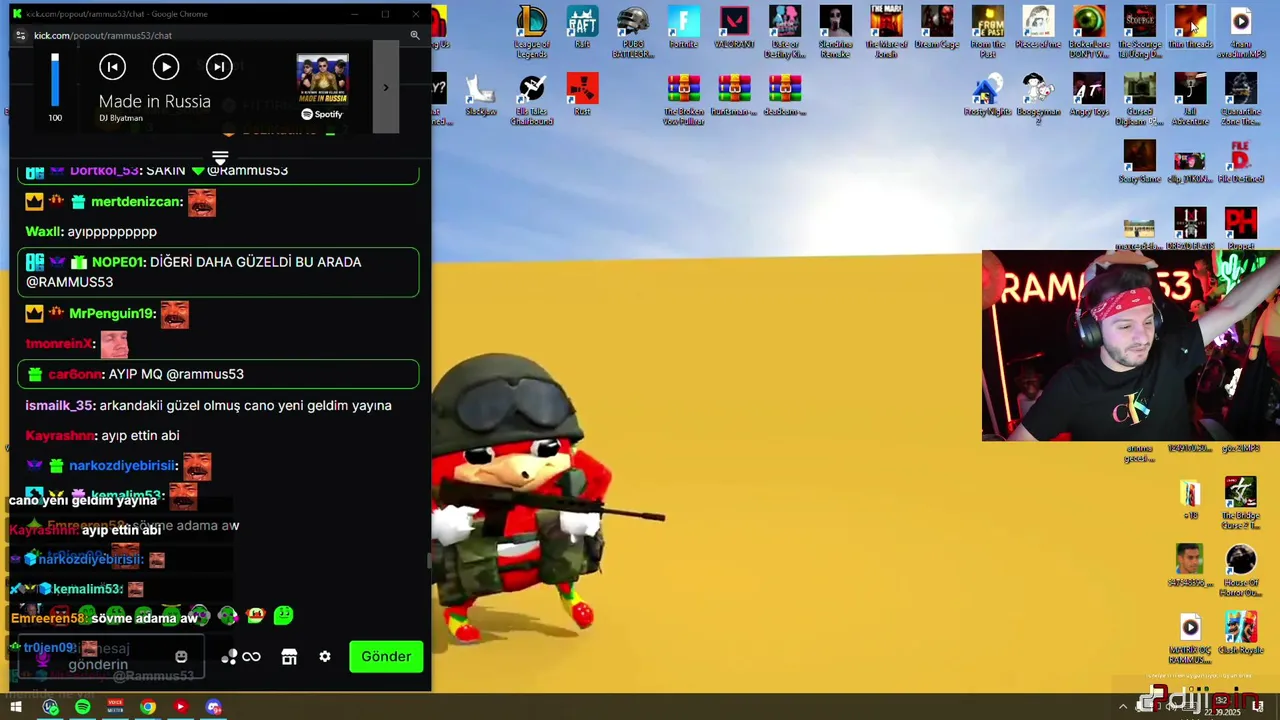1280x720 pixels.
Task: Open House Of Horror desktop shortcut
Action: click(x=1241, y=571)
